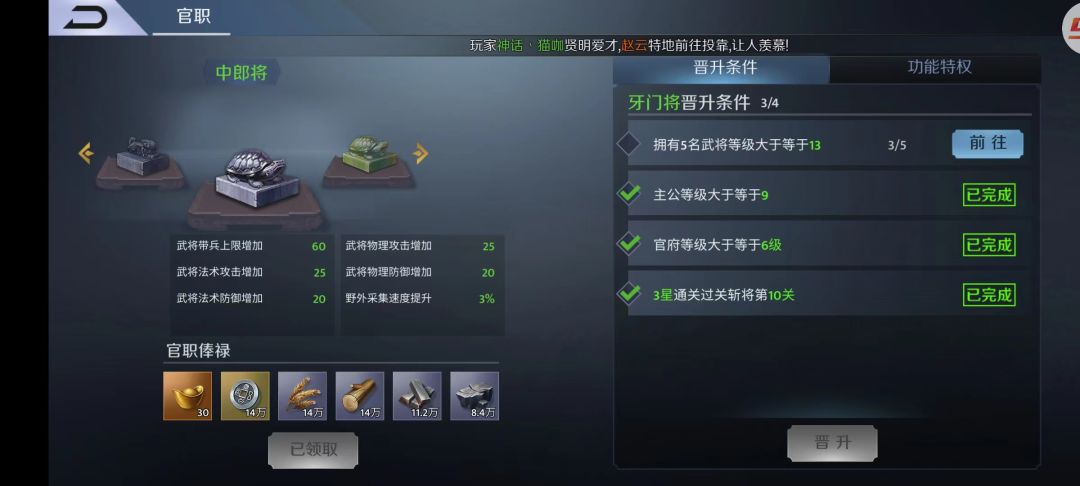The height and width of the screenshot is (486, 1080).
Task: Click the 晋升 promote button
Action: click(x=833, y=443)
